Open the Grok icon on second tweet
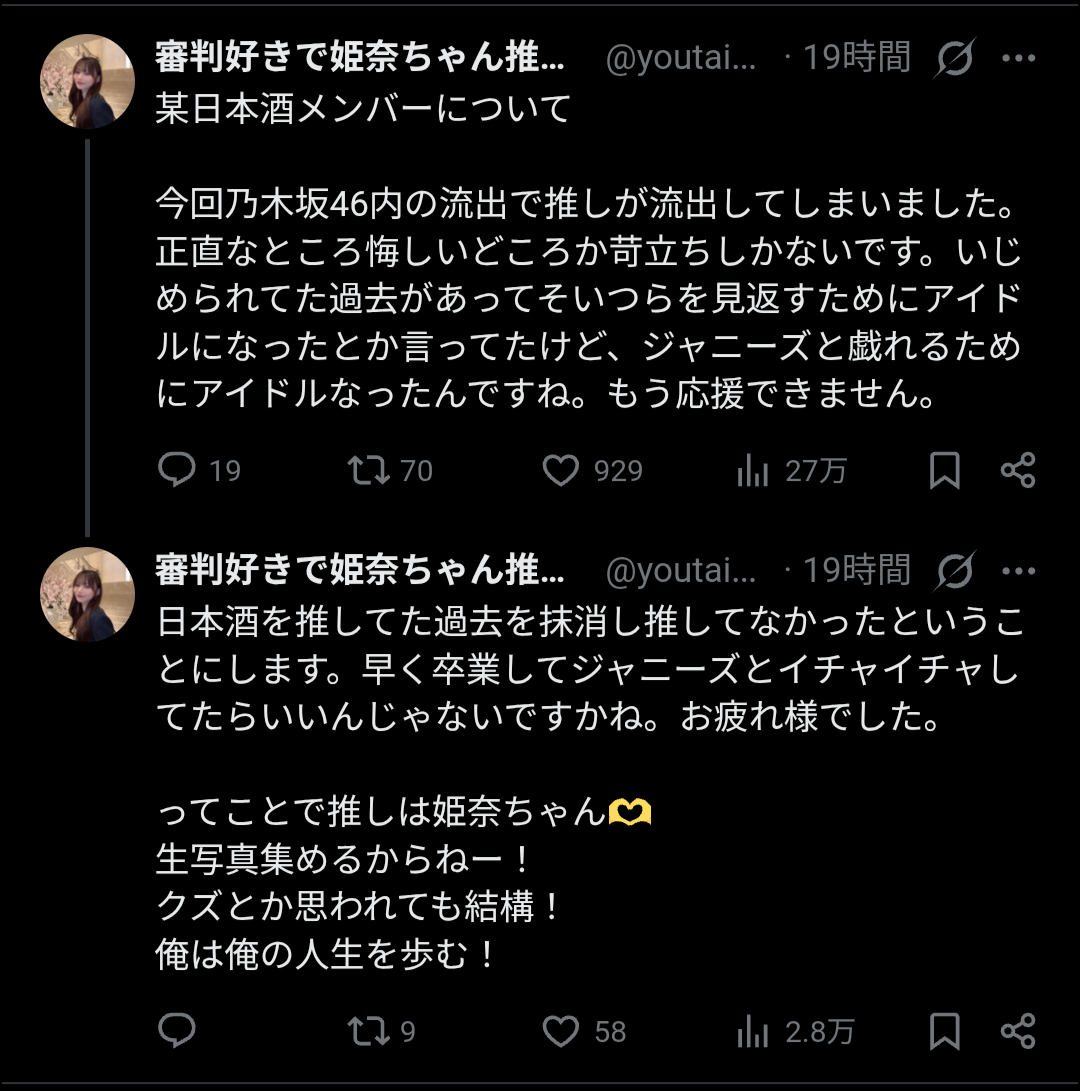The width and height of the screenshot is (1080, 1091). (954, 571)
